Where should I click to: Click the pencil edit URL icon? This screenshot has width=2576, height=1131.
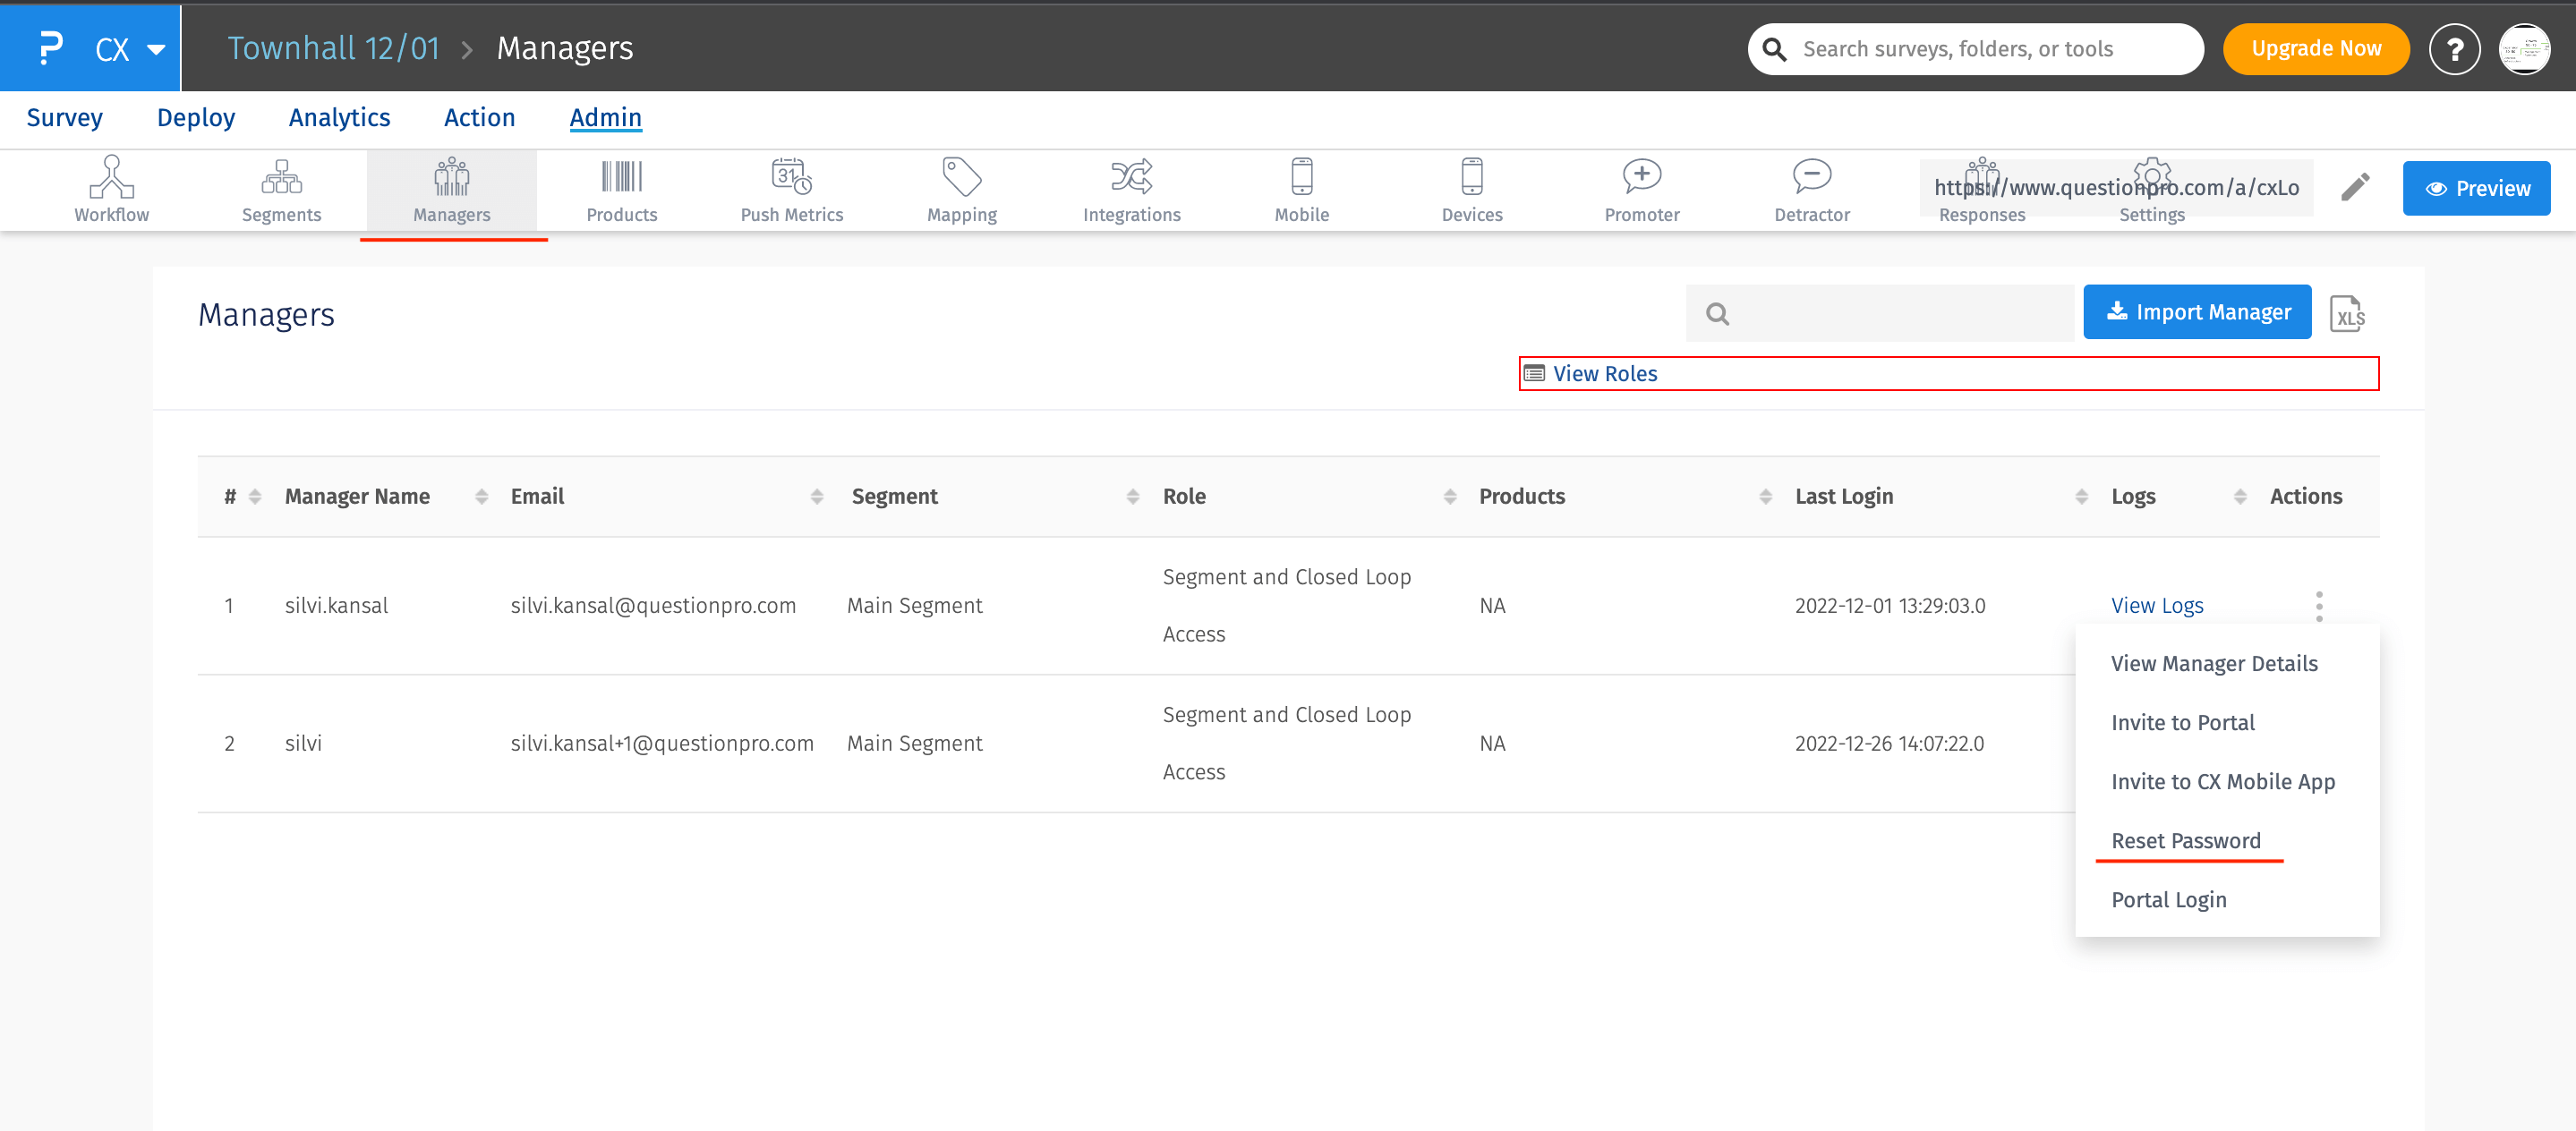pos(2355,187)
